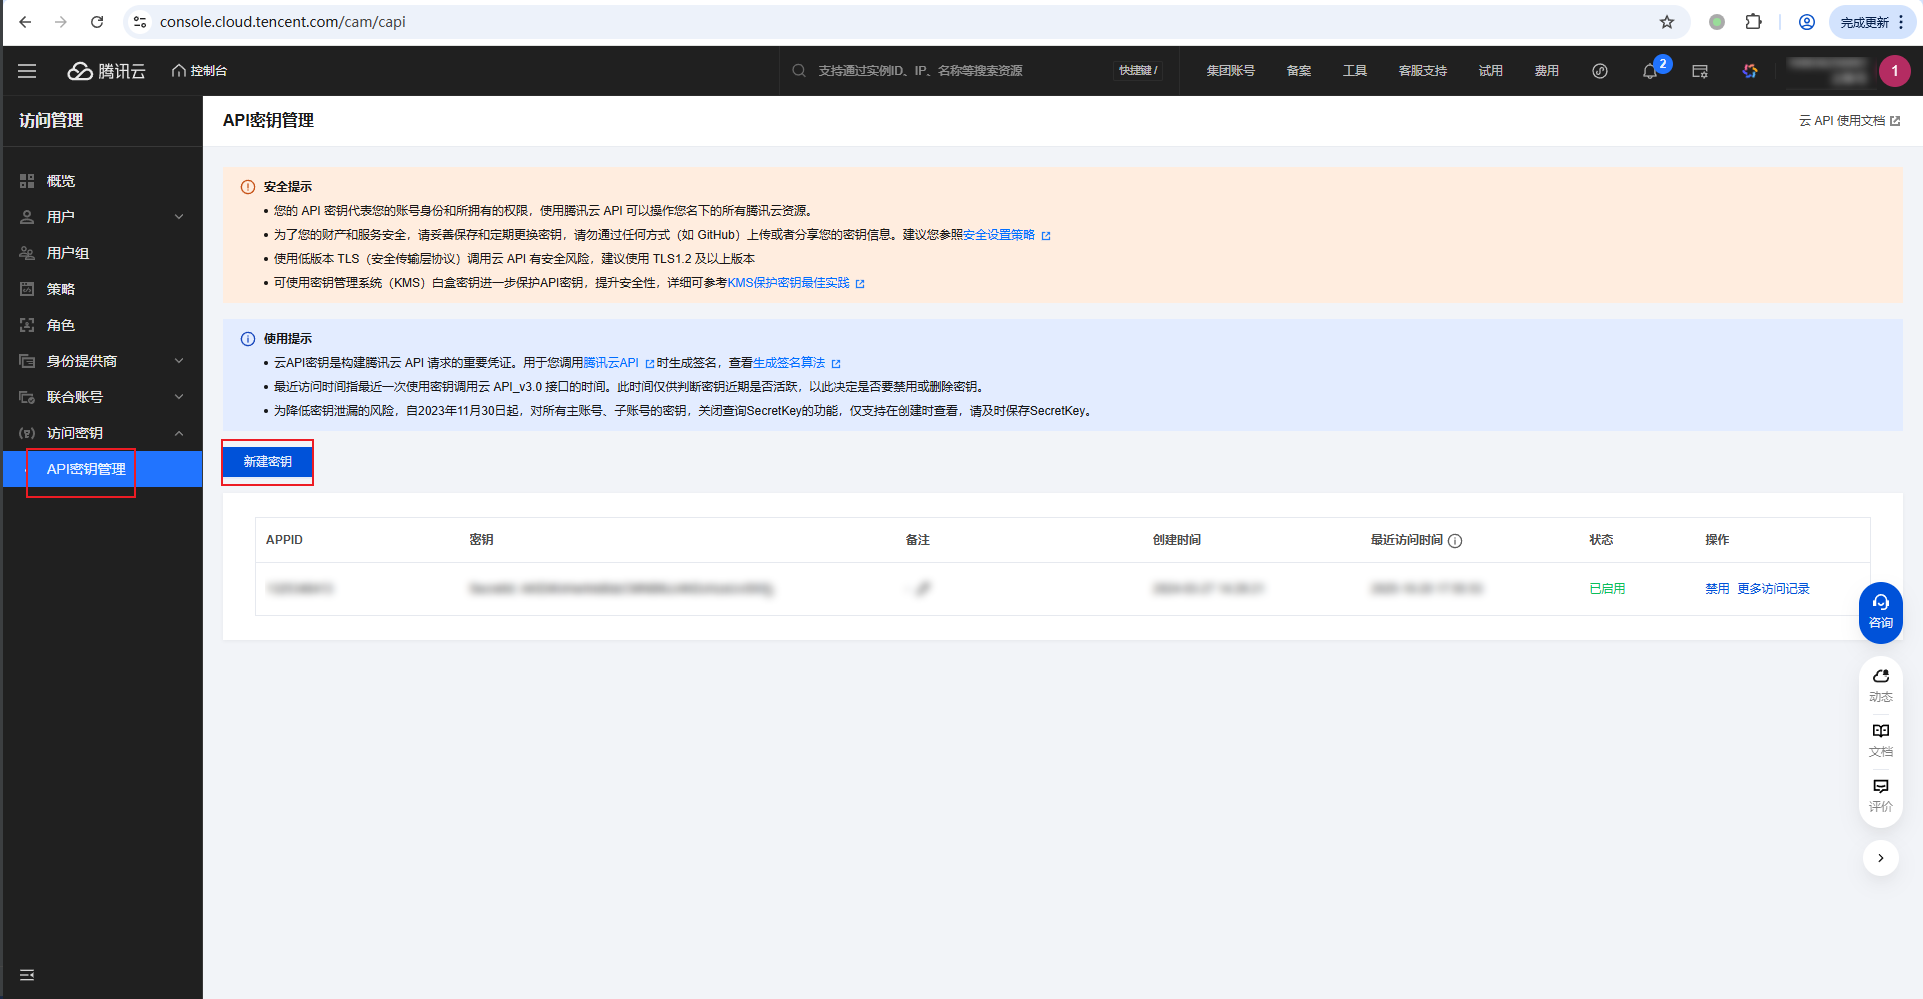Bookmark this page with the star icon
This screenshot has width=1923, height=999.
(x=1667, y=22)
